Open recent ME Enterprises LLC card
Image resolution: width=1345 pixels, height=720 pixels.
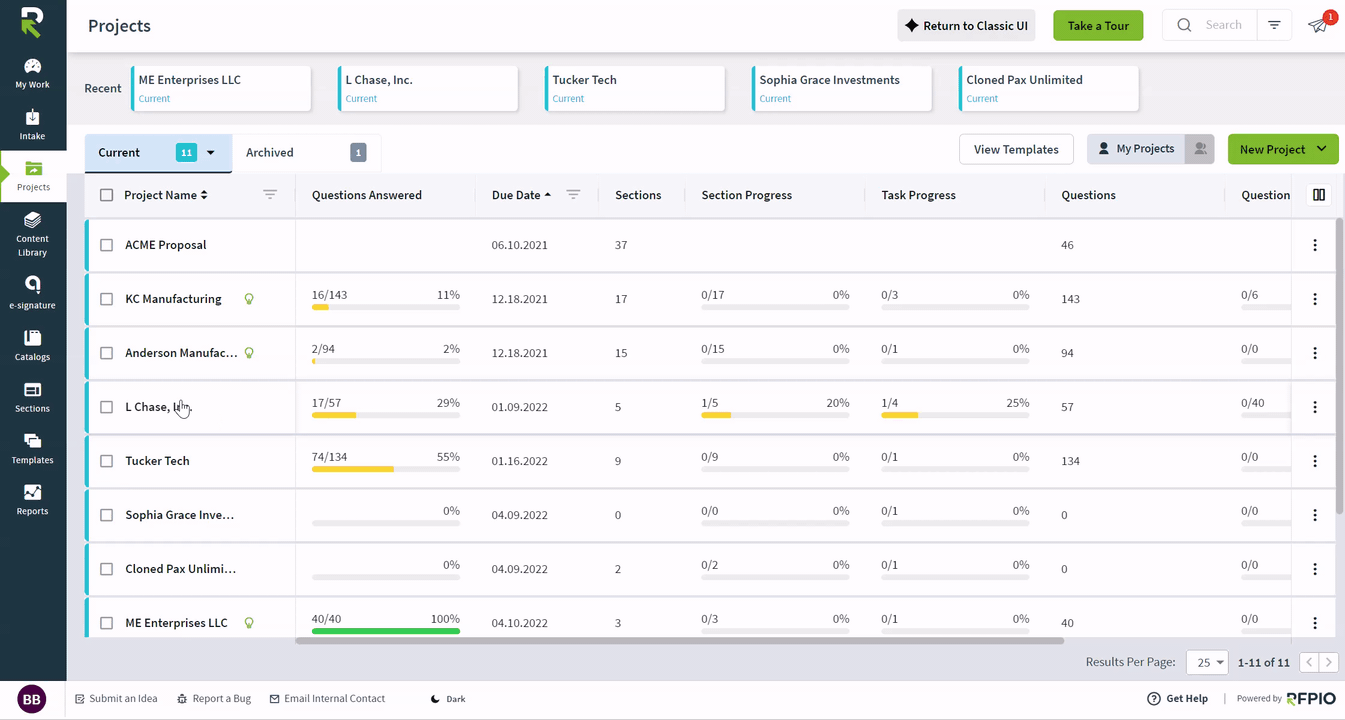pos(221,88)
